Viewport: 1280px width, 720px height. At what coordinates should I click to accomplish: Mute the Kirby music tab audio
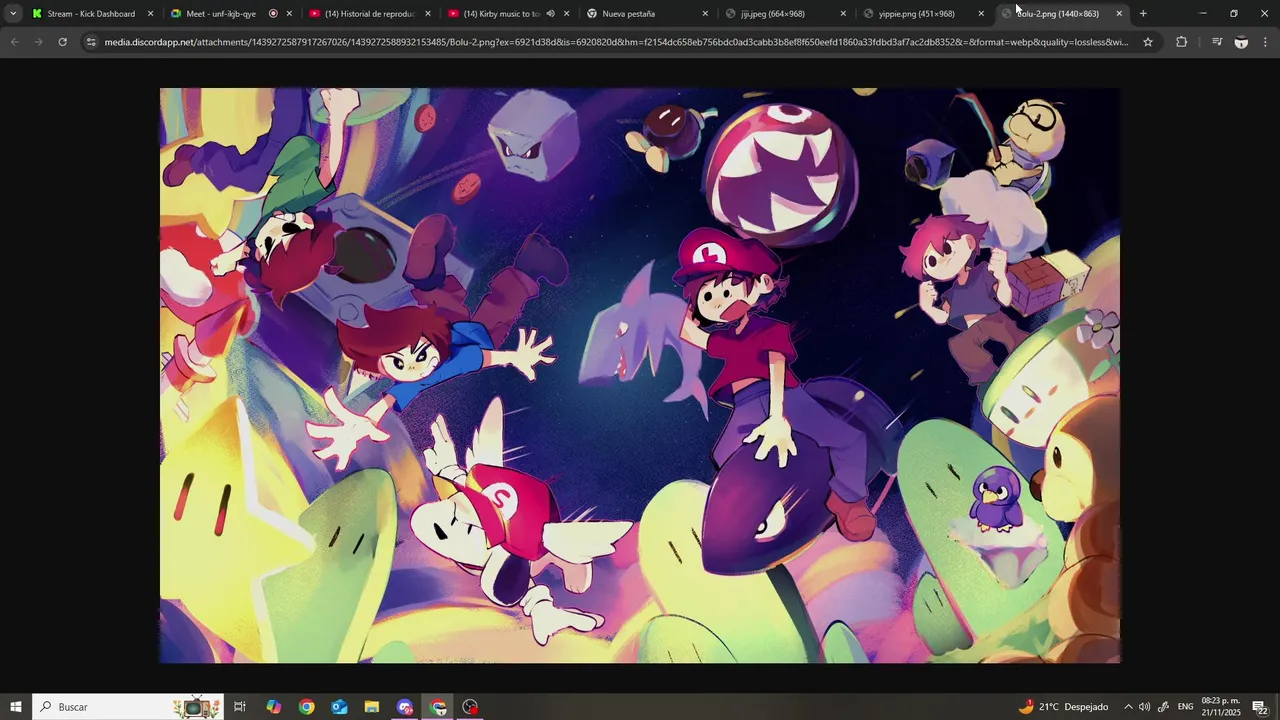[550, 13]
